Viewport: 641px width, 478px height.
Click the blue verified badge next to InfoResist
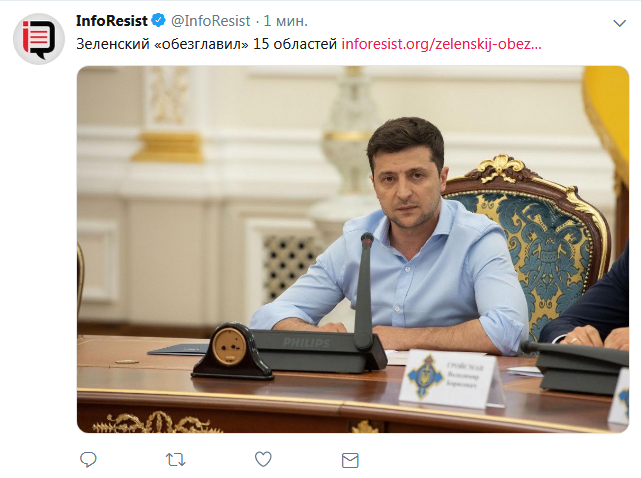(158, 20)
